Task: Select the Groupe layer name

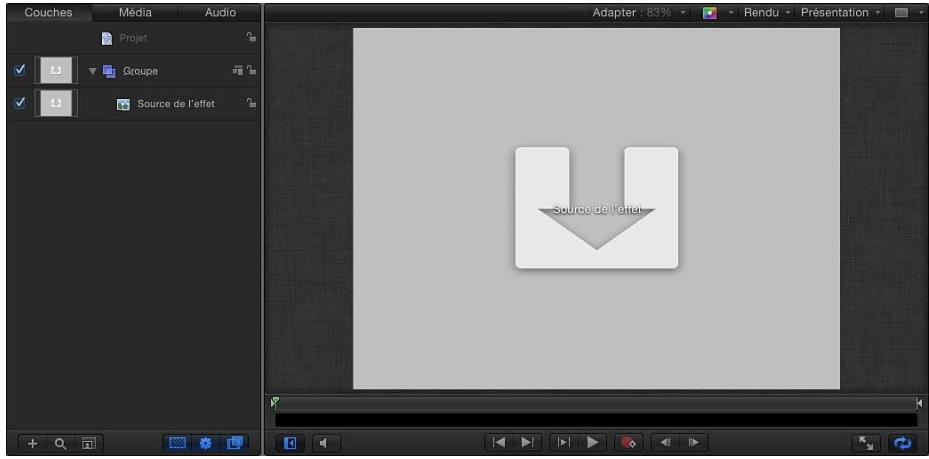Action: point(140,71)
